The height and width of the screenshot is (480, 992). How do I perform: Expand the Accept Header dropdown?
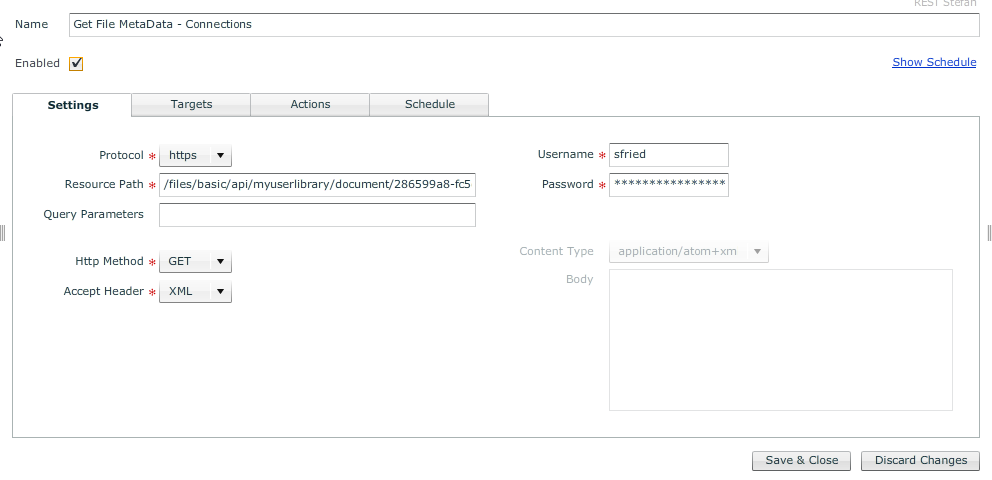pos(196,292)
